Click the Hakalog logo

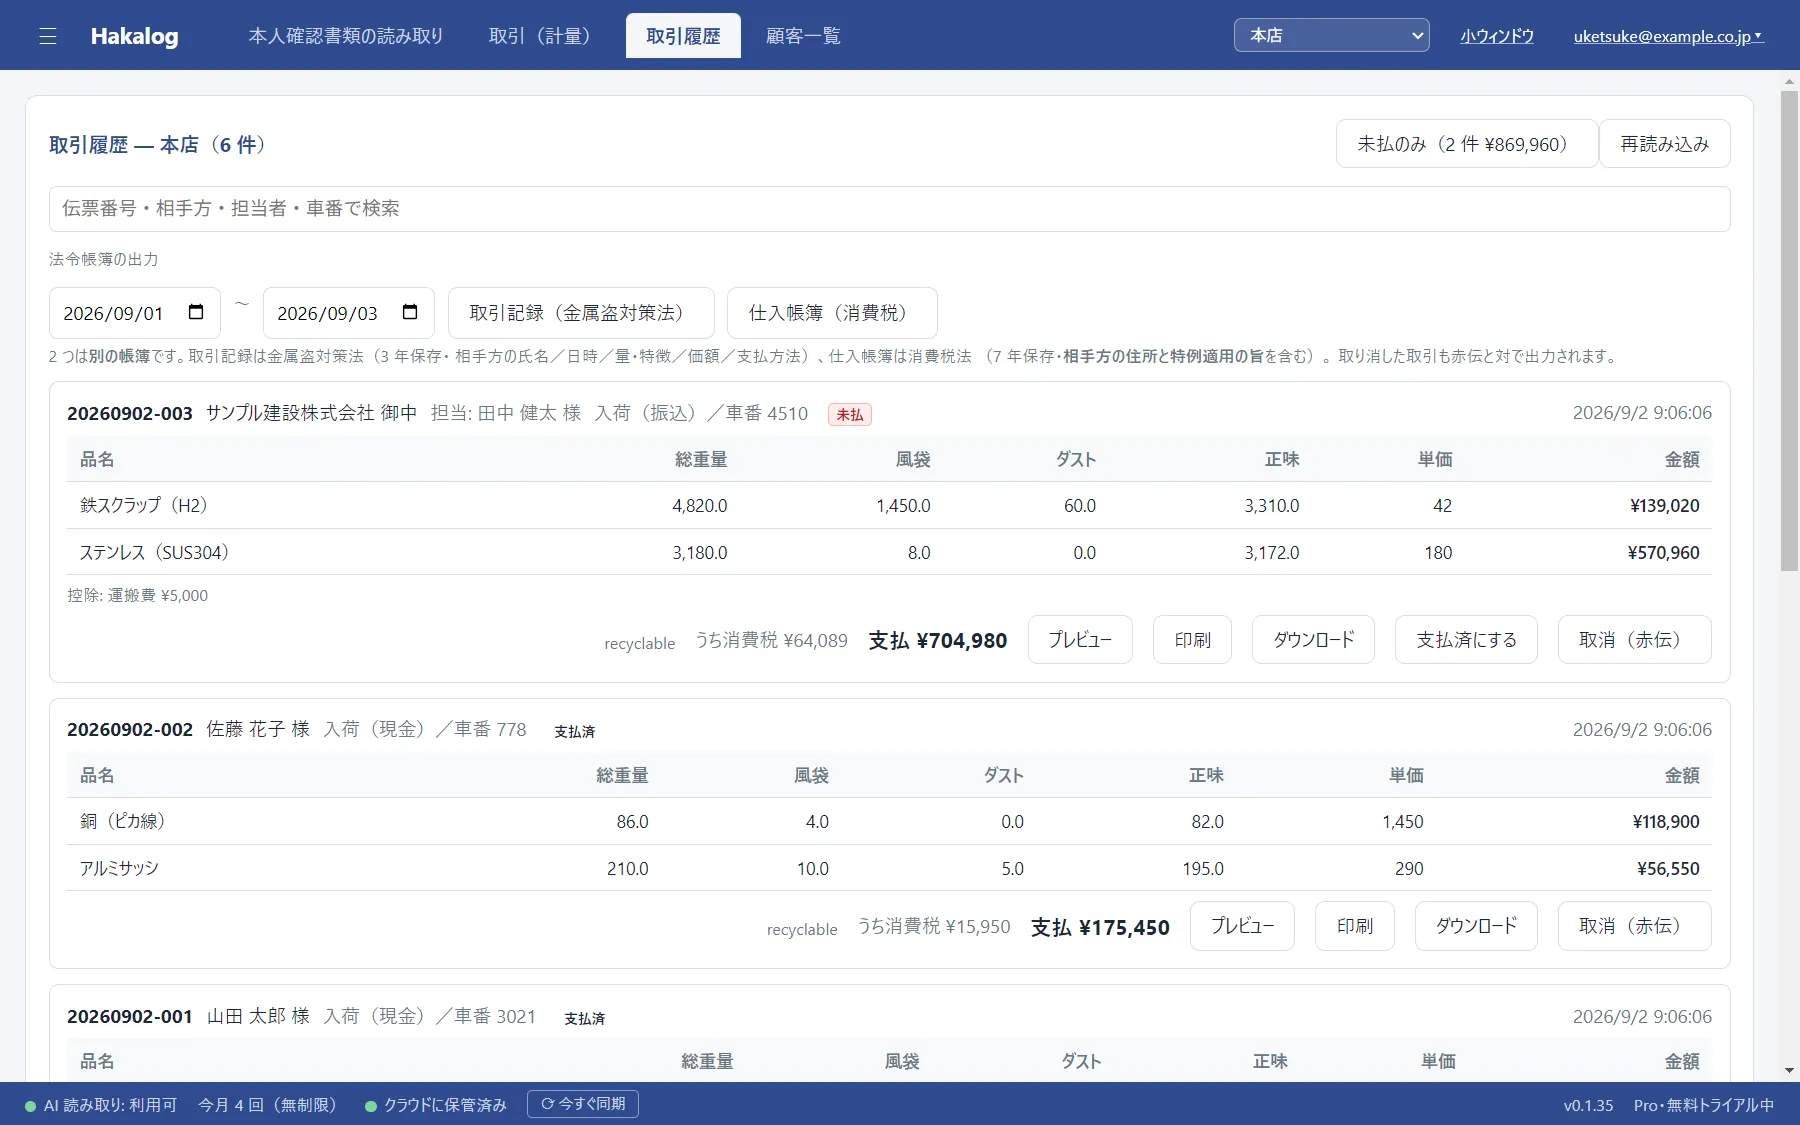tap(134, 36)
